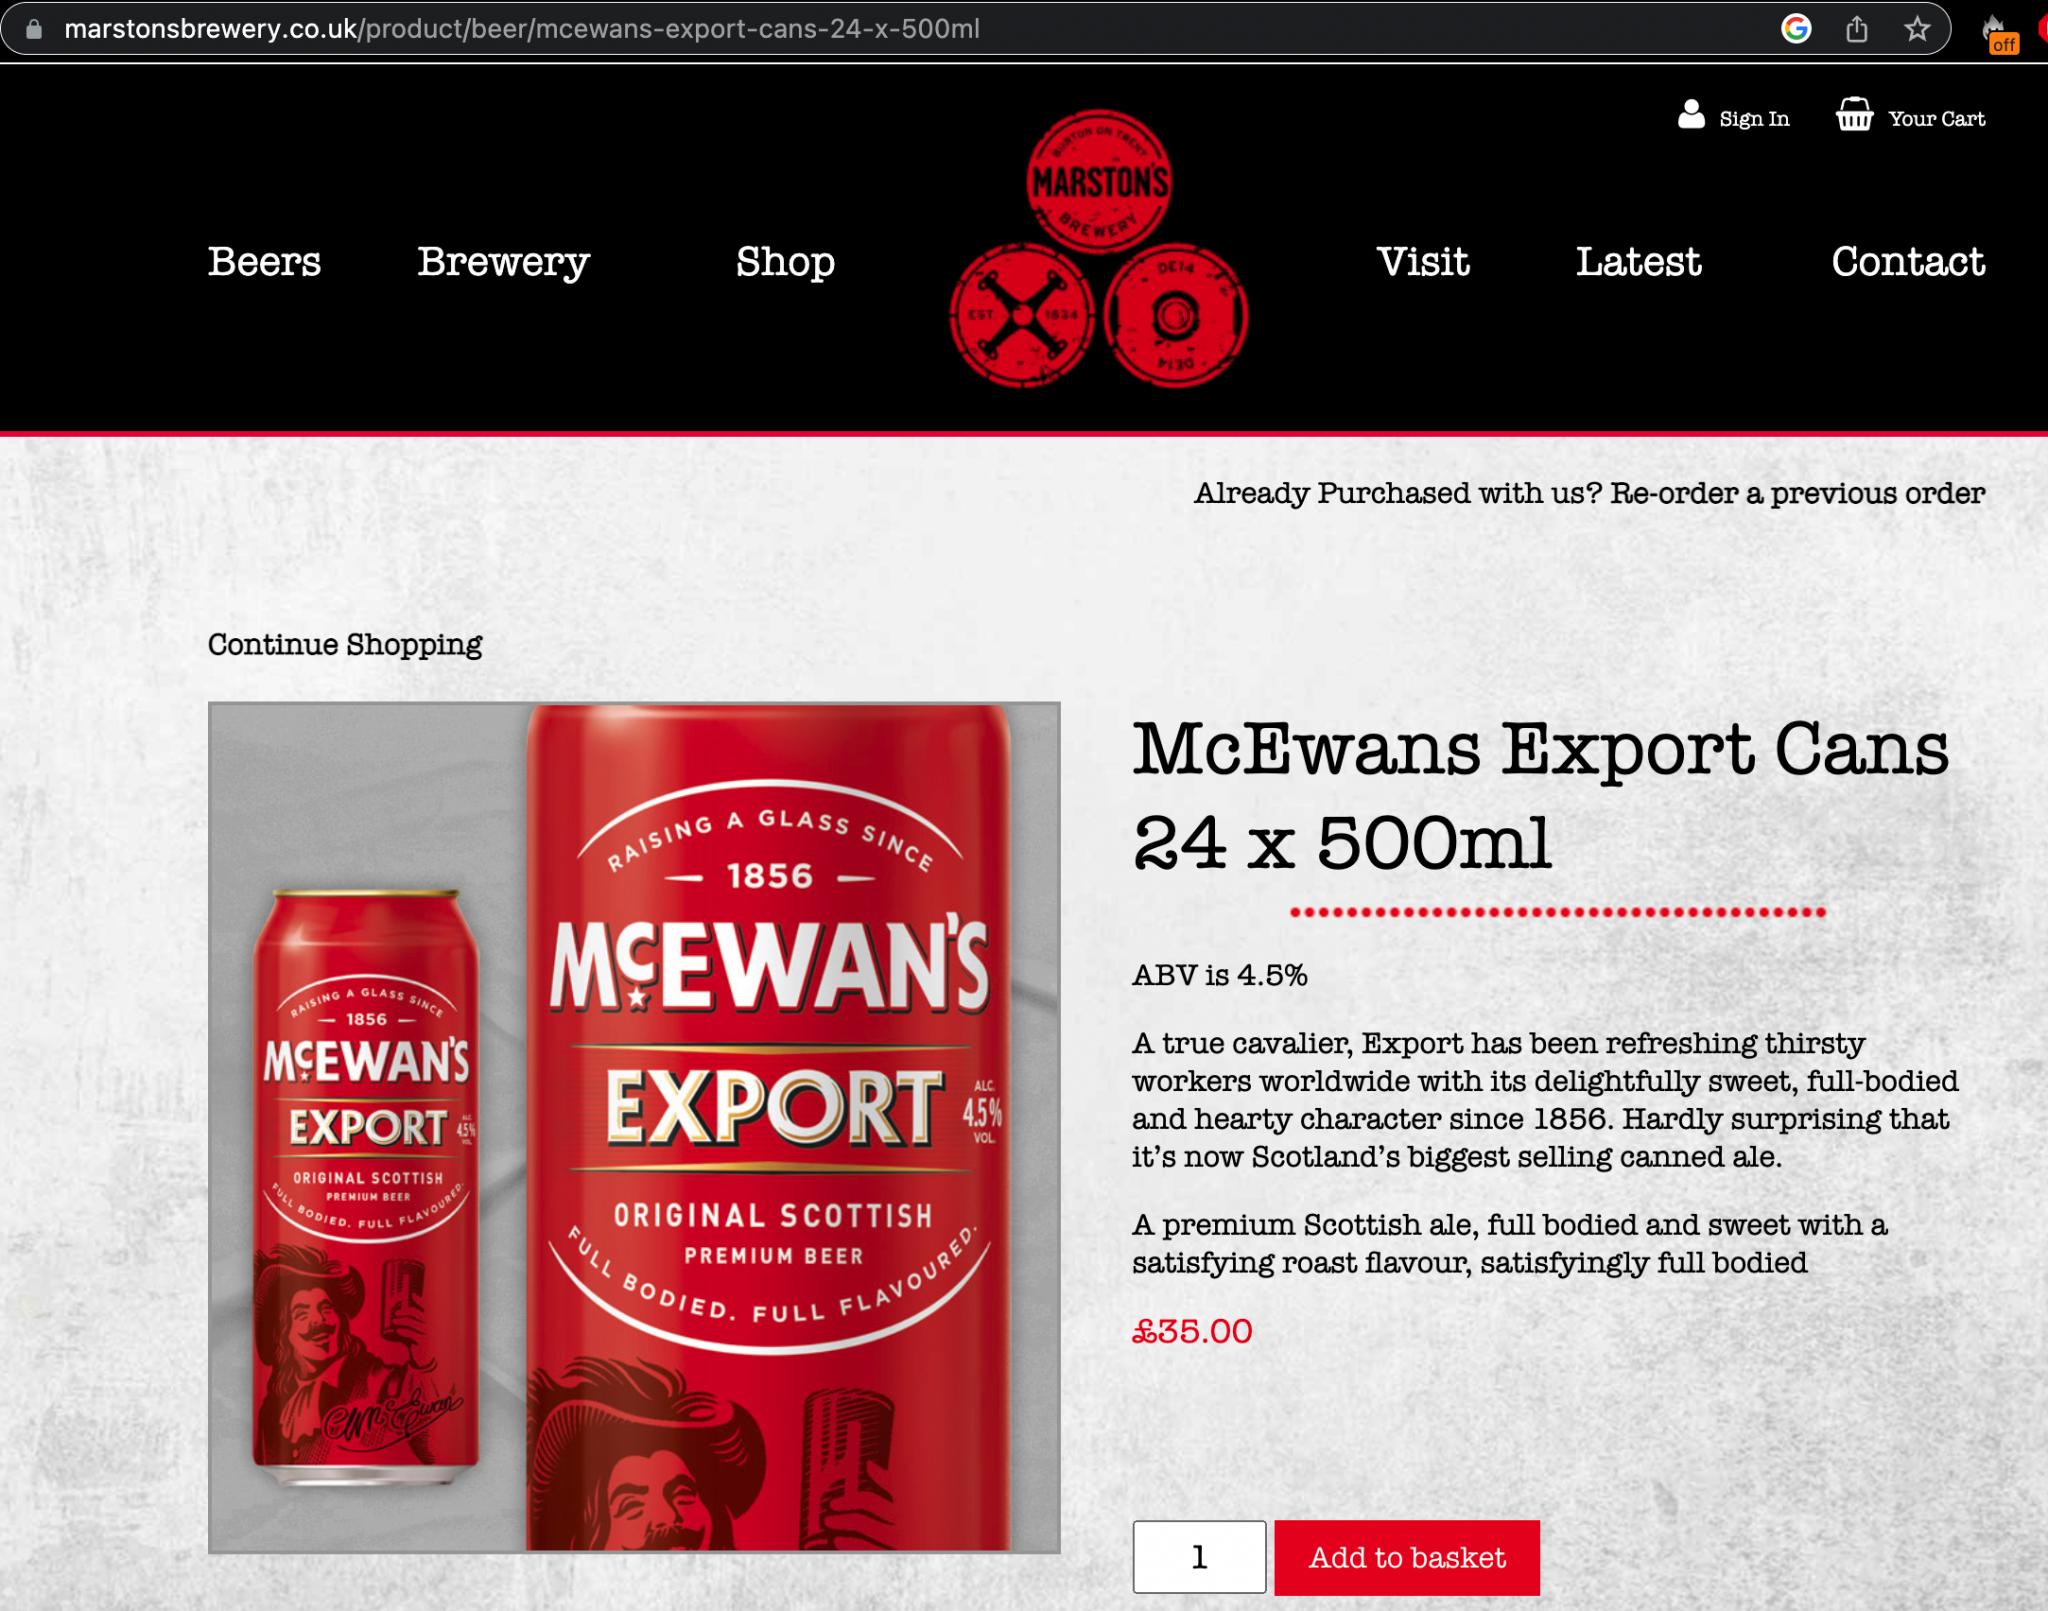This screenshot has height=1611, width=2048.
Task: Open the Contact page
Action: click(1908, 262)
